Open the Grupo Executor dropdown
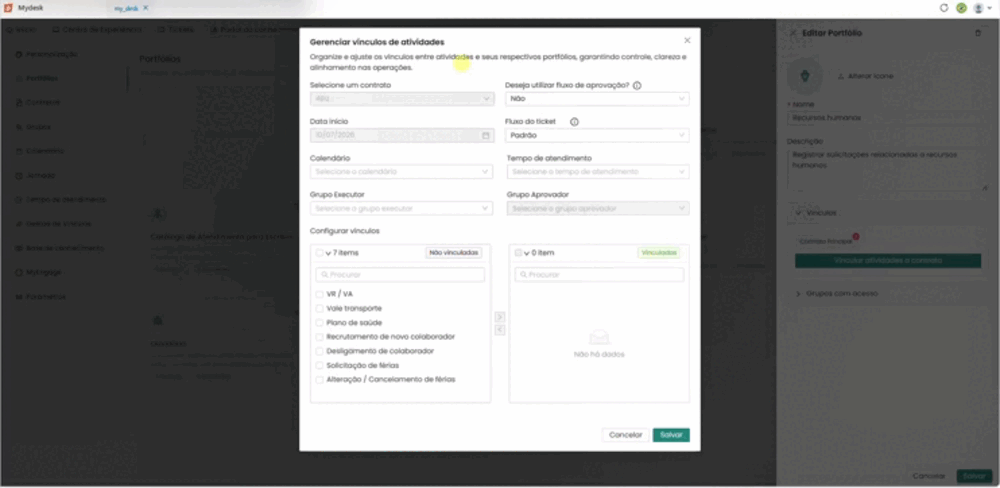The image size is (1000, 488). coord(401,209)
